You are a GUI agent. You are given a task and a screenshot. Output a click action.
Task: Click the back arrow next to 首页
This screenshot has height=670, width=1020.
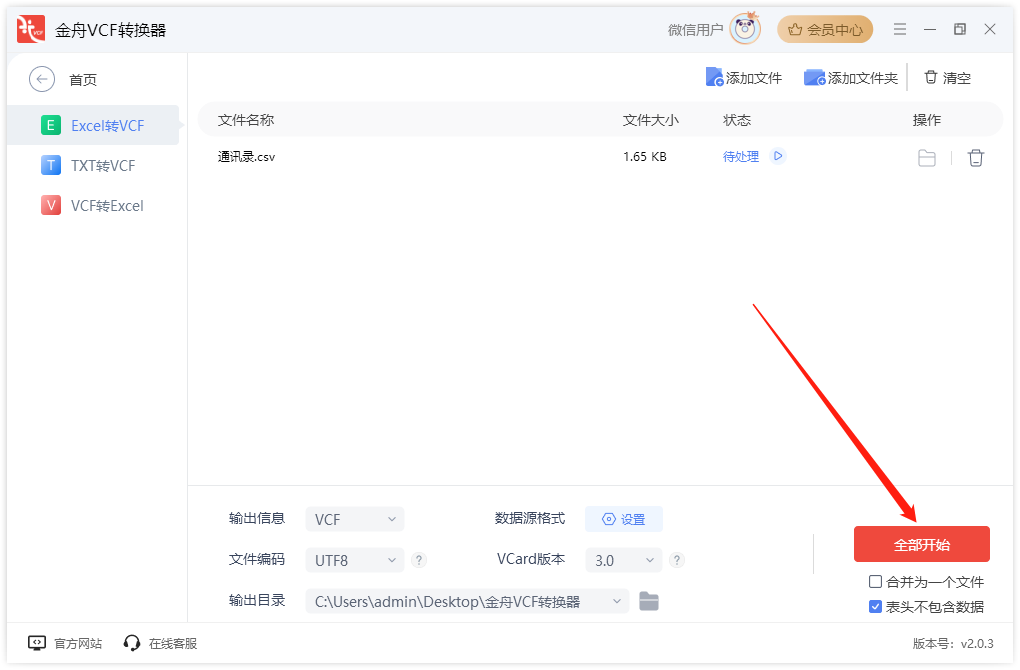pos(42,79)
